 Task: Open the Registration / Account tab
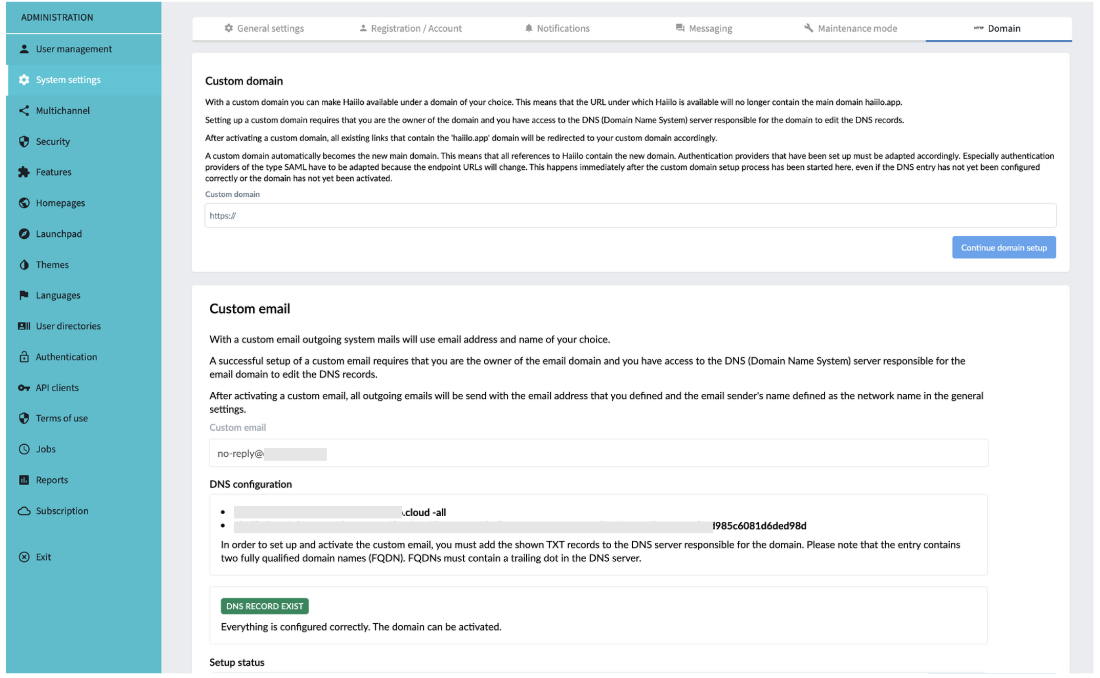[x=410, y=29]
